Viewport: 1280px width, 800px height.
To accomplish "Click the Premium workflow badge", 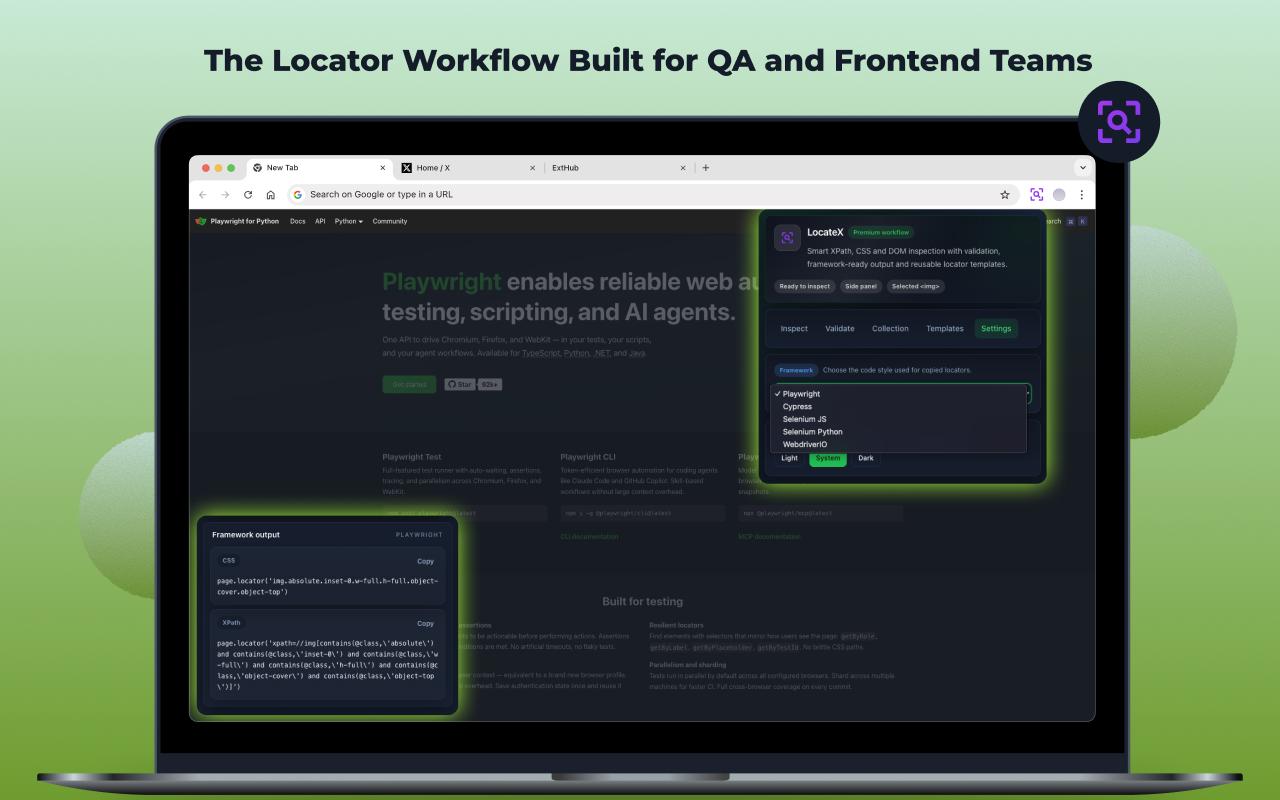I will click(x=881, y=232).
